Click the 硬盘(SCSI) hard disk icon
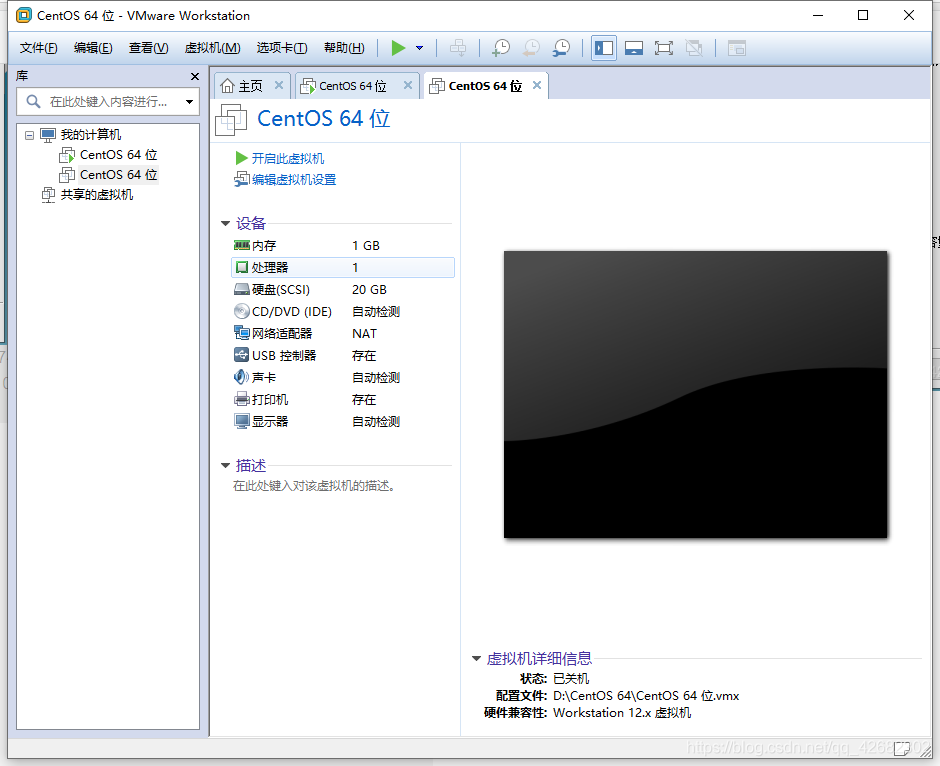This screenshot has height=766, width=940. pyautogui.click(x=242, y=289)
